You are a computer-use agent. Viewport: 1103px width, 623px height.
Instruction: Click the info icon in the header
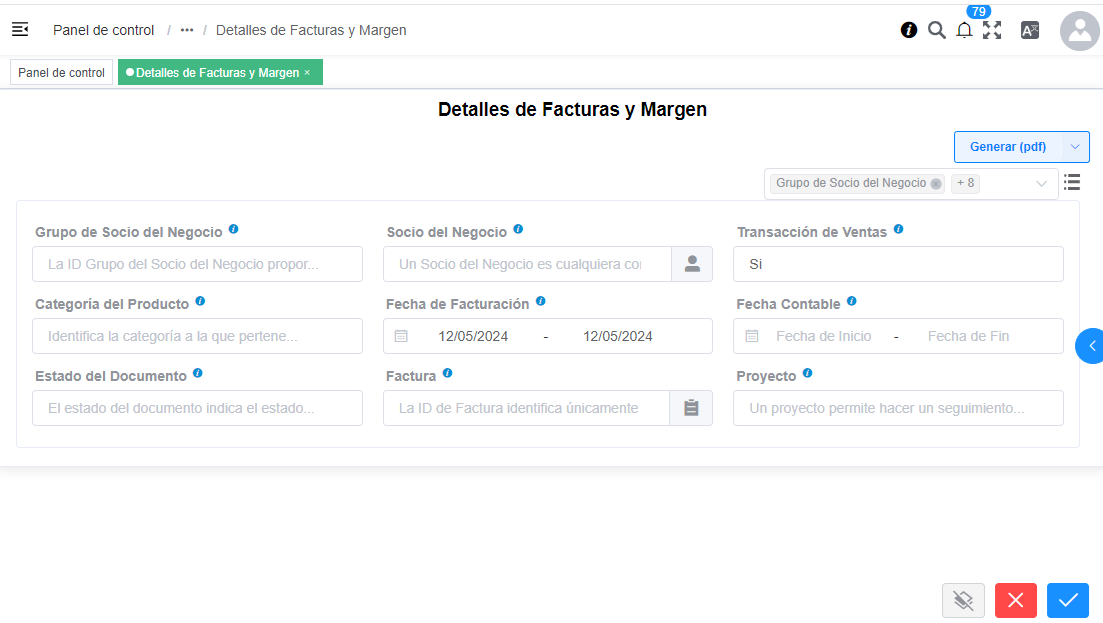(909, 30)
